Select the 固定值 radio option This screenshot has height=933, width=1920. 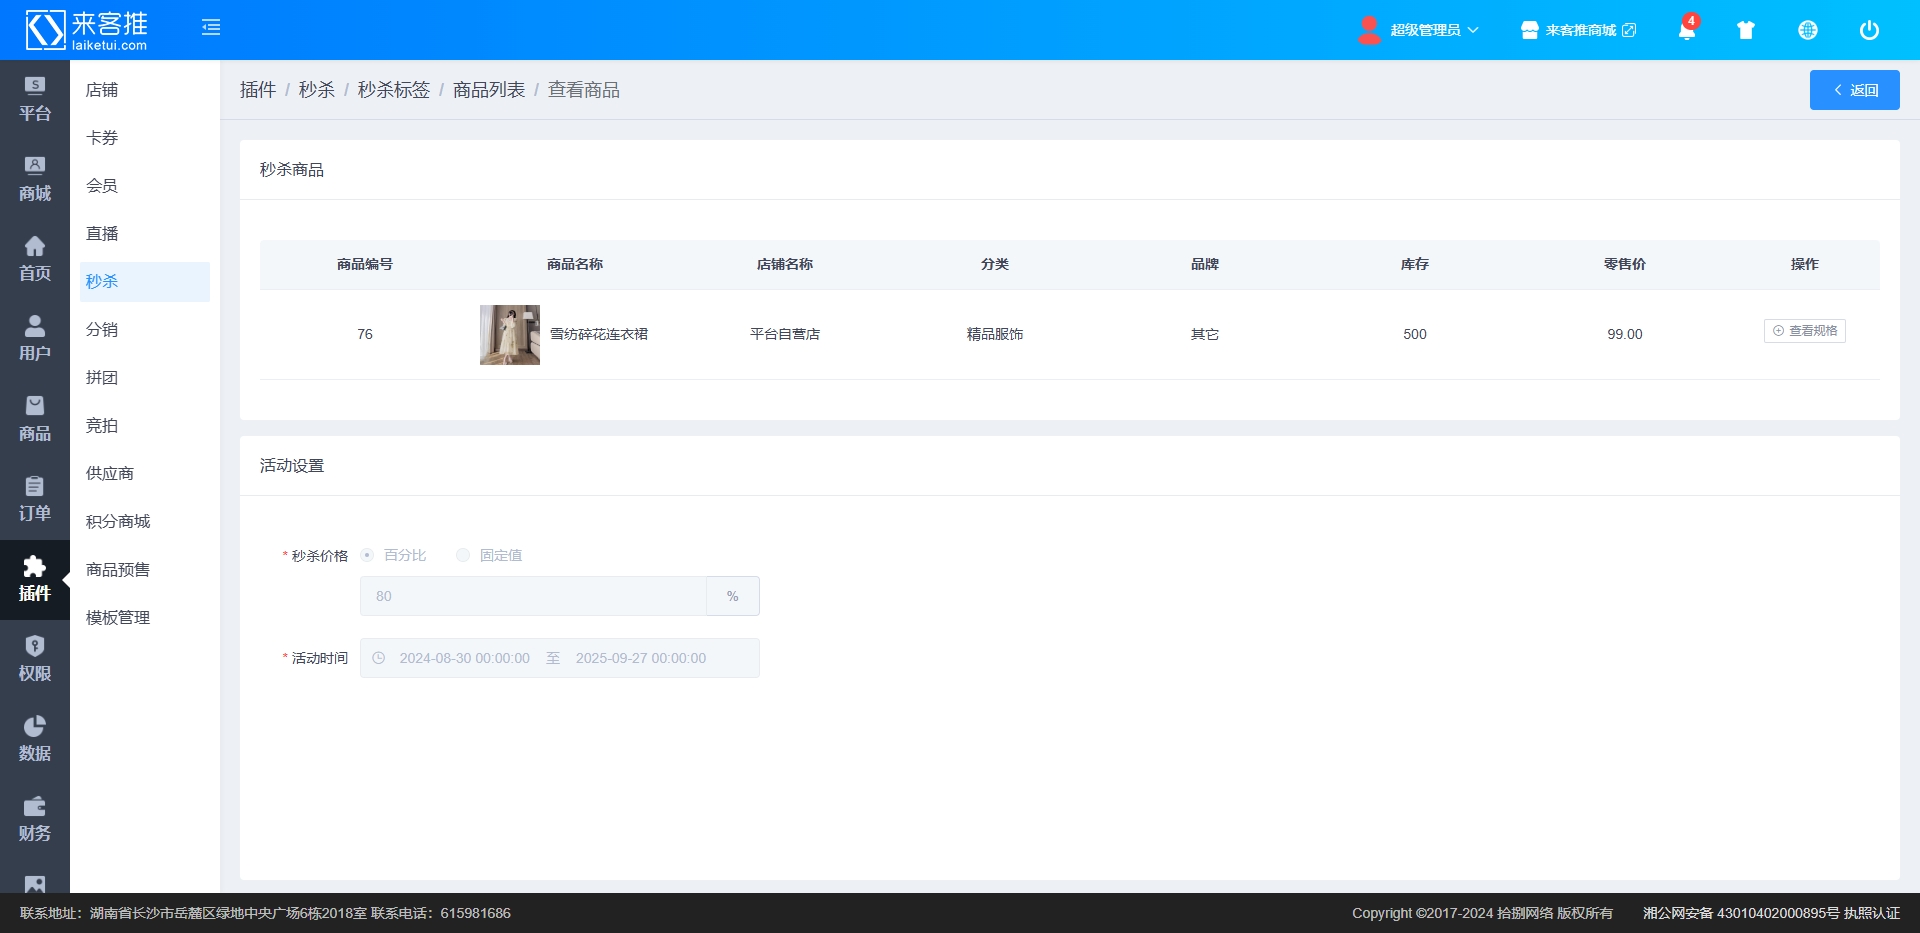point(463,555)
